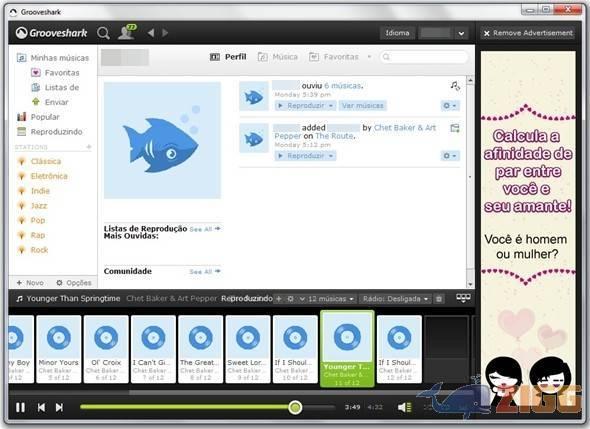Toggle queue size view icon
The image size is (590, 429).
tap(463, 298)
